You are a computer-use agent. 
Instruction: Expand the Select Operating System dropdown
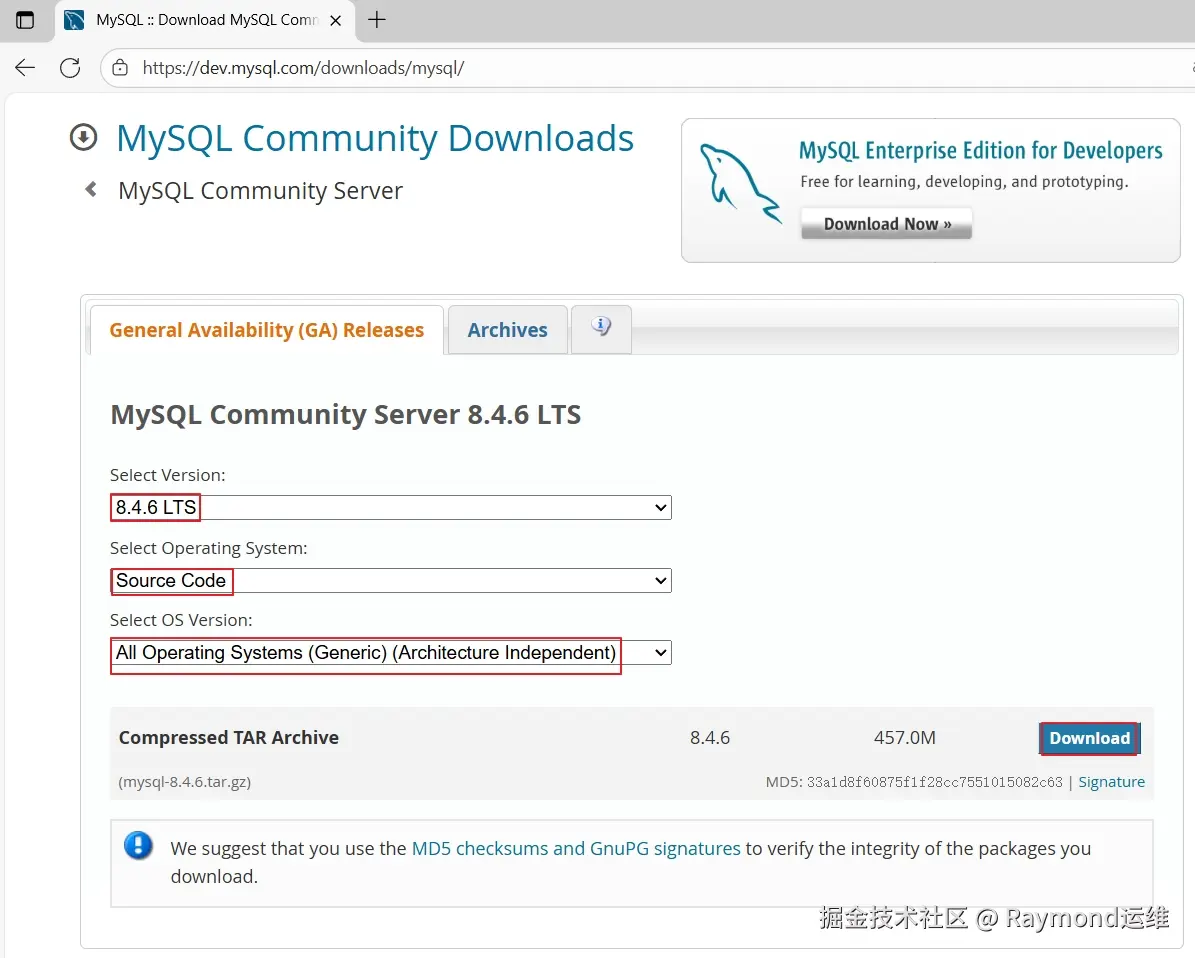(391, 581)
